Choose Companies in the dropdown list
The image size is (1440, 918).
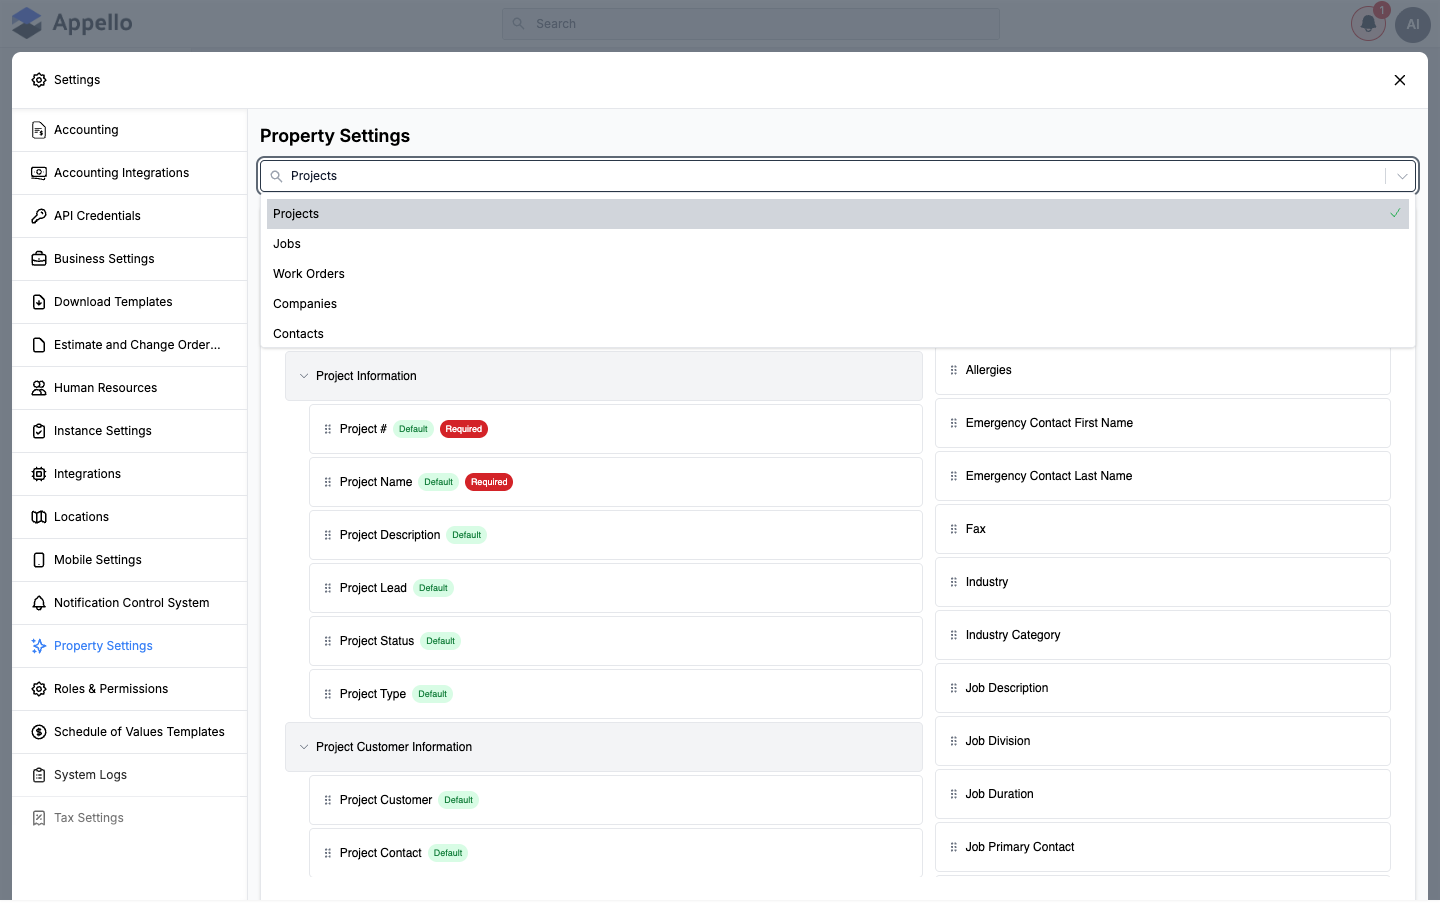click(838, 304)
